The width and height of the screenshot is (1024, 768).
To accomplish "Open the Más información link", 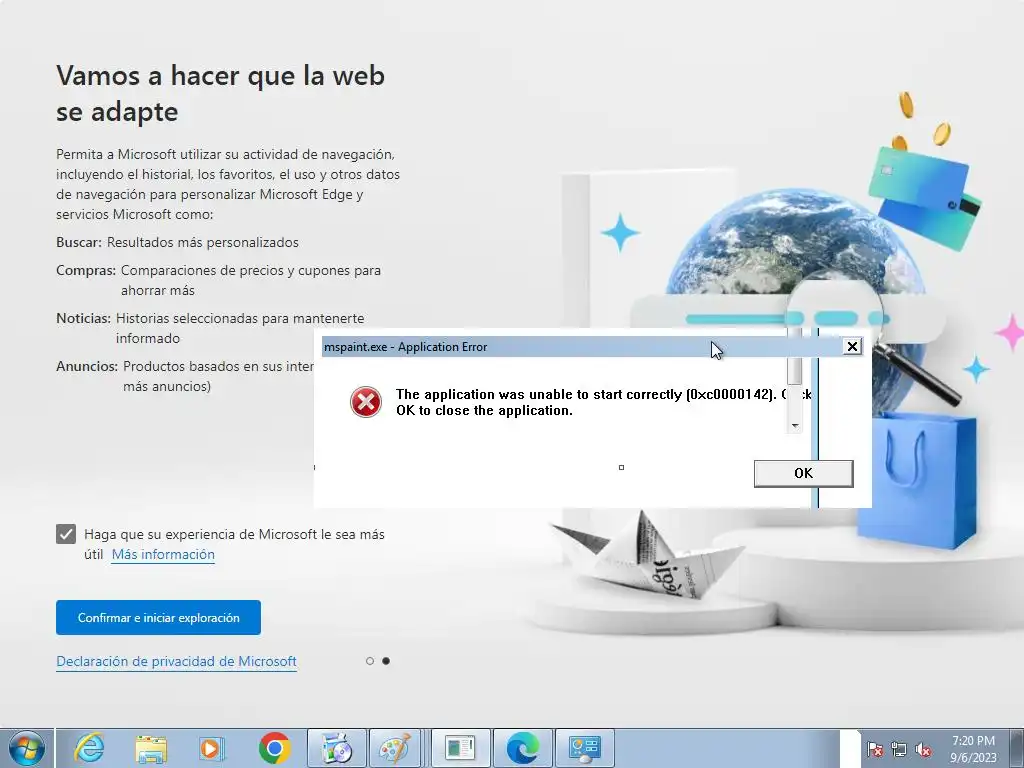I will point(163,554).
